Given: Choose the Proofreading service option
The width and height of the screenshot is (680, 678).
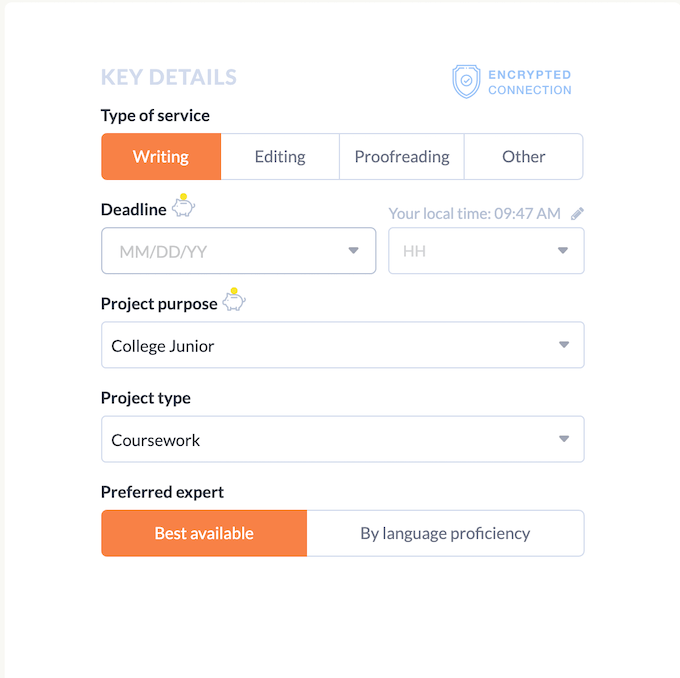Looking at the screenshot, I should tap(402, 157).
